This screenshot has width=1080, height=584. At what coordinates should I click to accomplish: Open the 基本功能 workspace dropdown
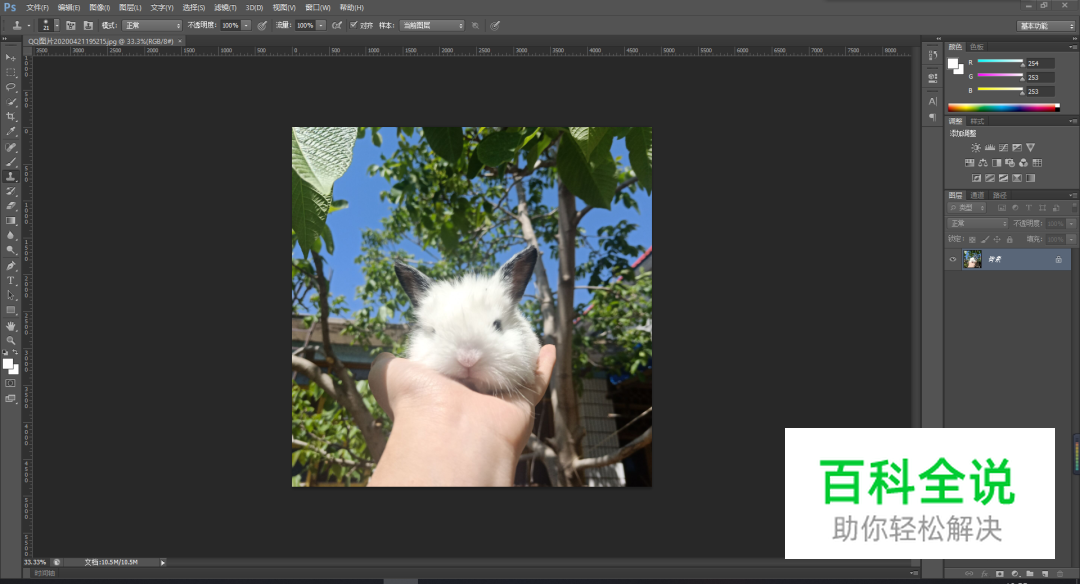1046,25
